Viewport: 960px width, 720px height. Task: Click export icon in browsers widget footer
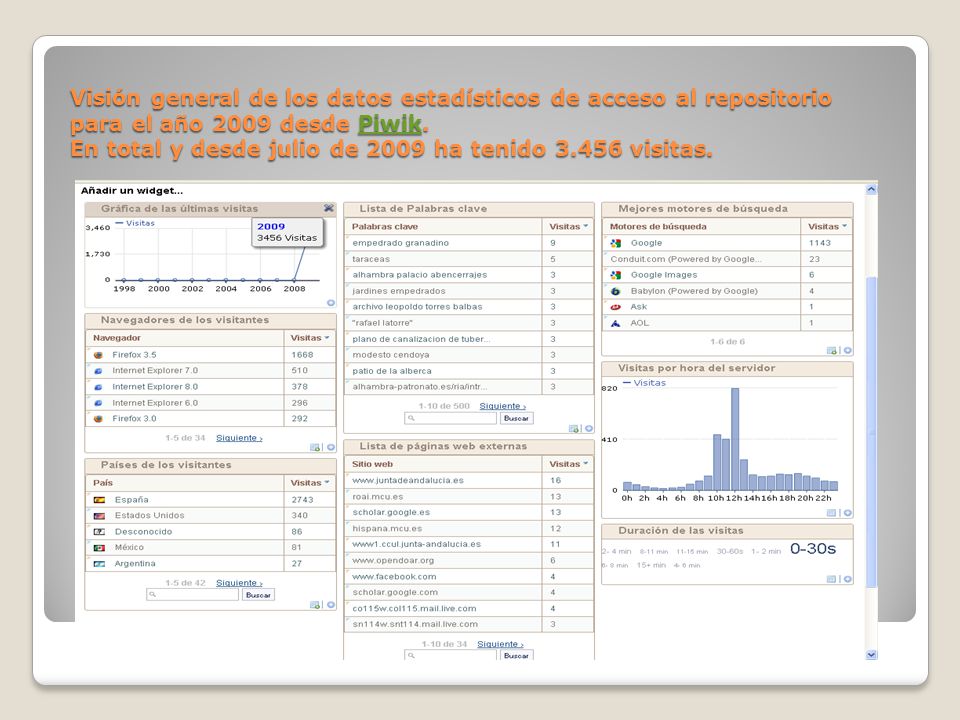pos(315,447)
